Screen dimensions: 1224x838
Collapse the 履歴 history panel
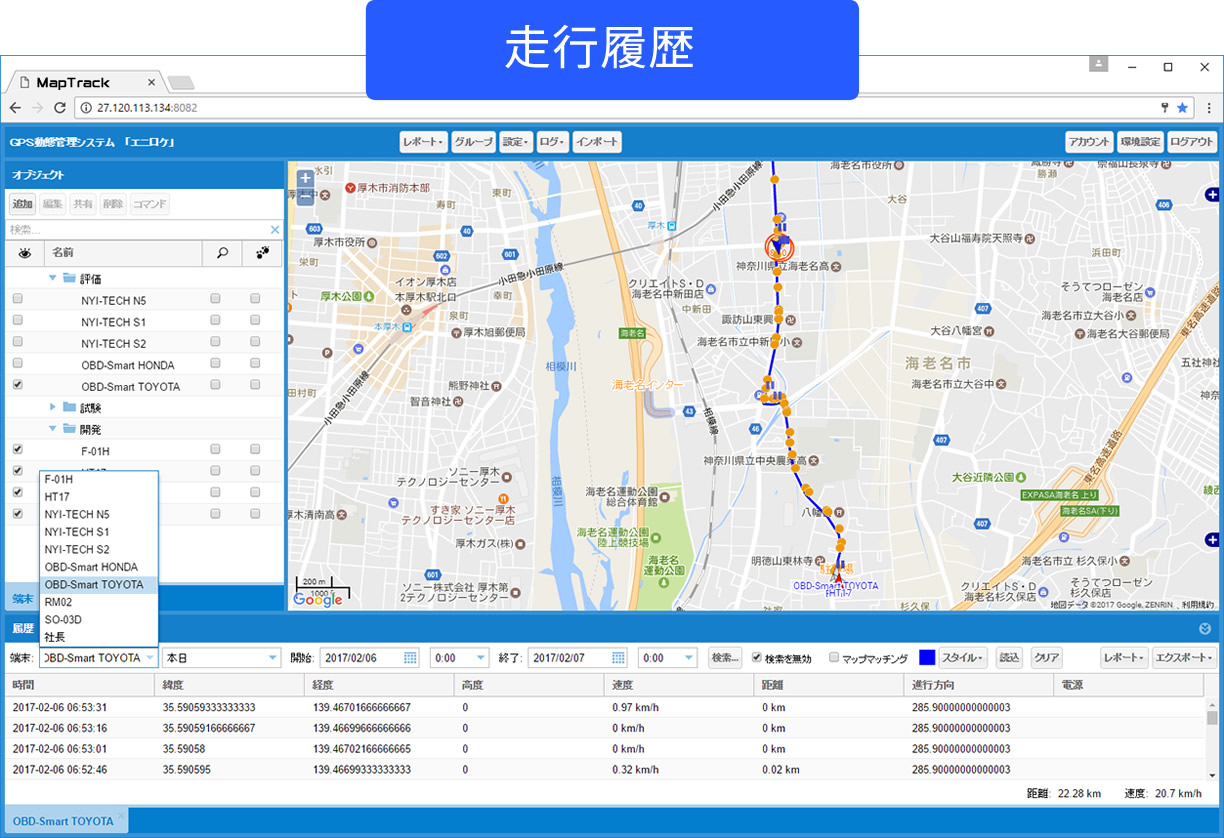pos(1205,629)
